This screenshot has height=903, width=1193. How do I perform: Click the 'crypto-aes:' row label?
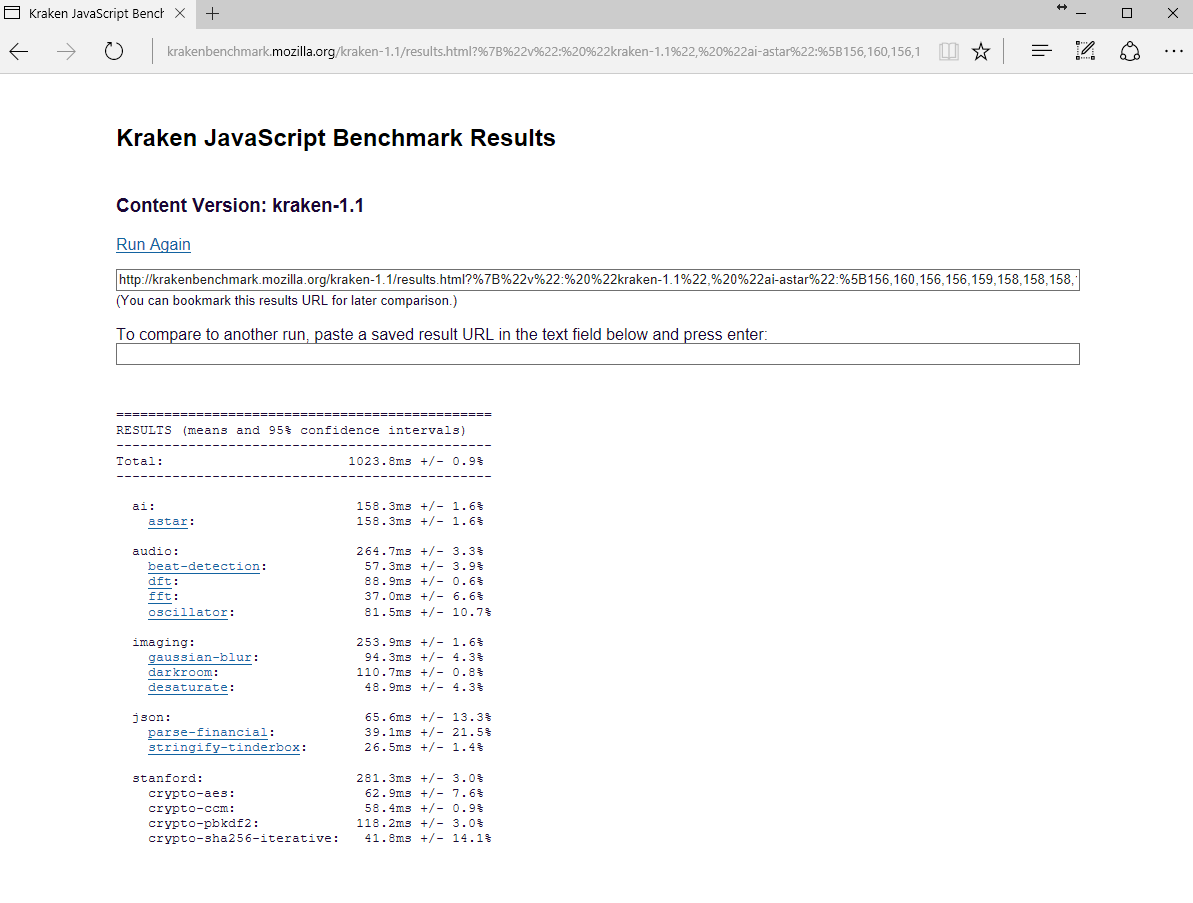point(192,793)
